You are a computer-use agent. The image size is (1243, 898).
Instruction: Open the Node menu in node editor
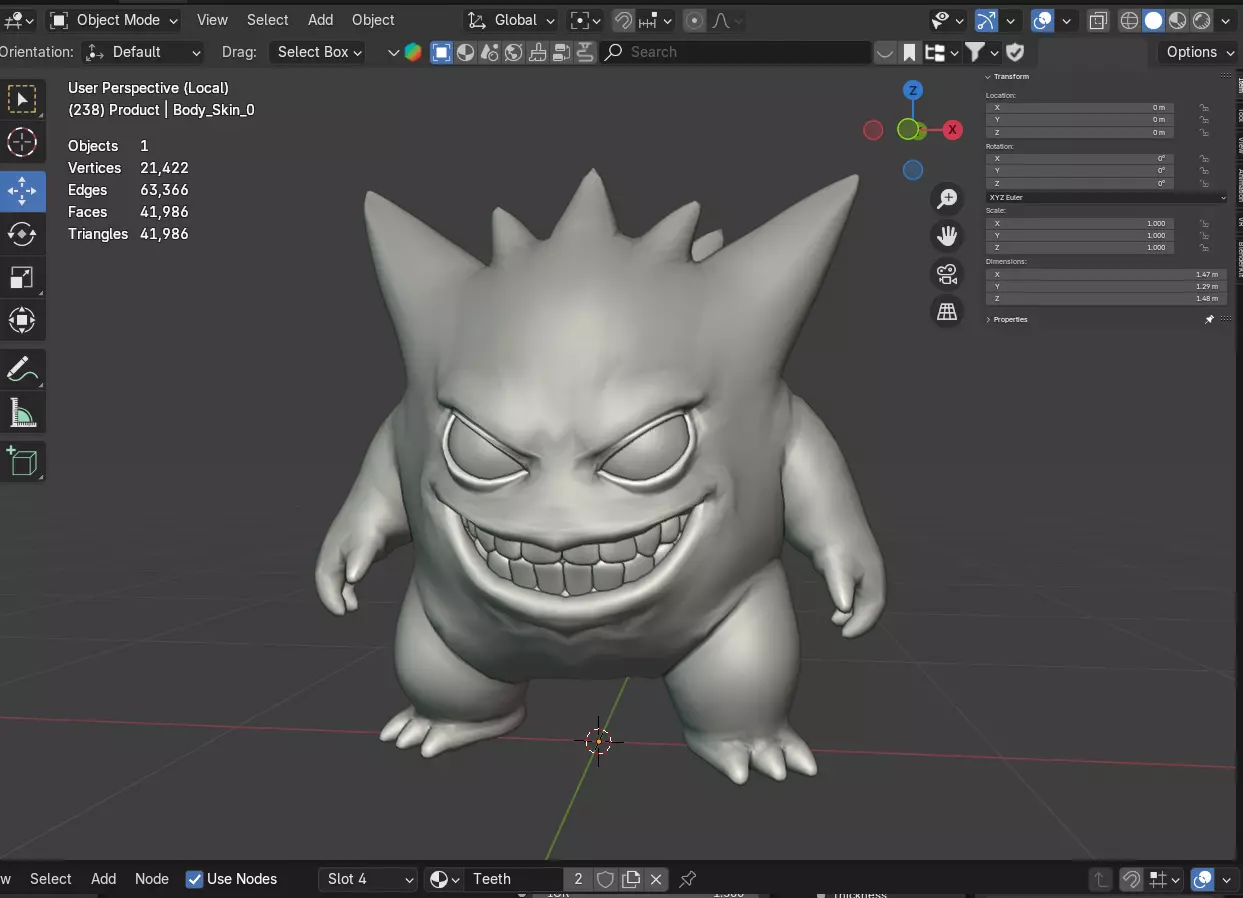(152, 879)
